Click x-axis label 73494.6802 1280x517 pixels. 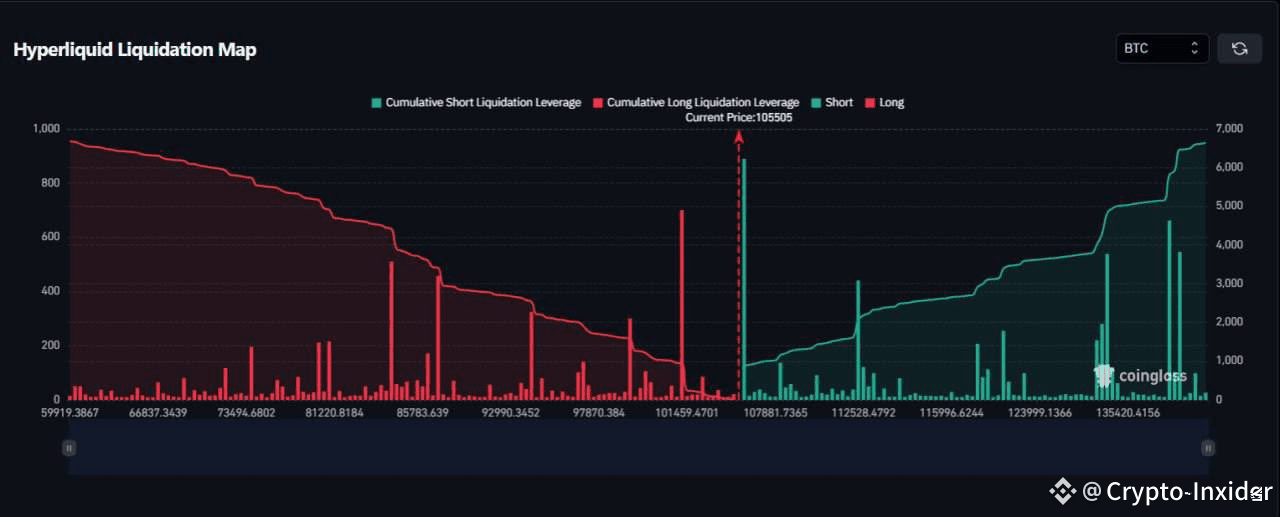pos(246,412)
